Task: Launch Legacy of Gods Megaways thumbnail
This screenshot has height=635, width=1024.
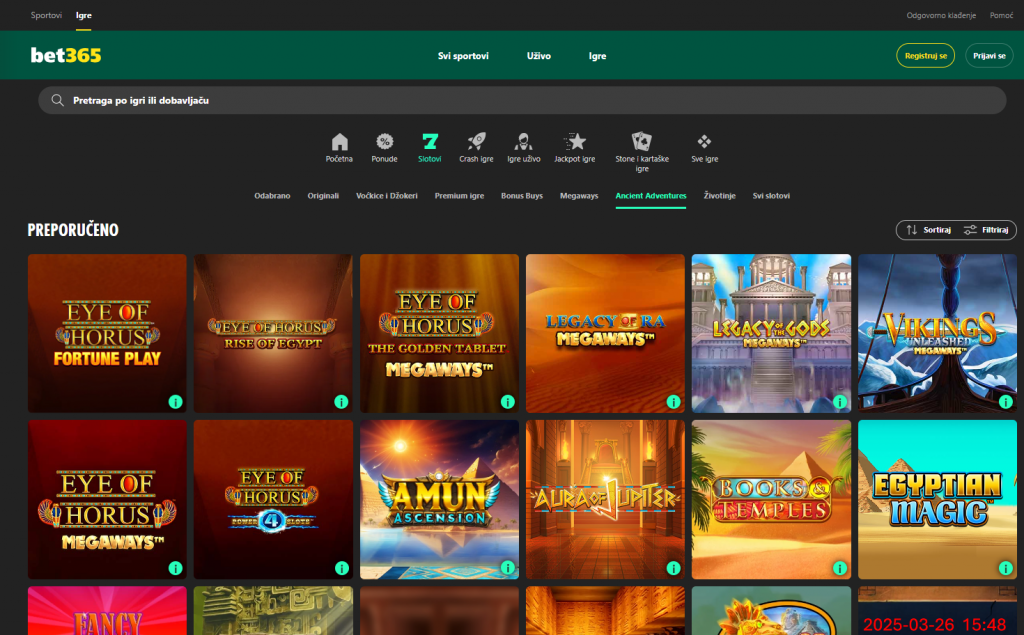Action: coord(771,333)
